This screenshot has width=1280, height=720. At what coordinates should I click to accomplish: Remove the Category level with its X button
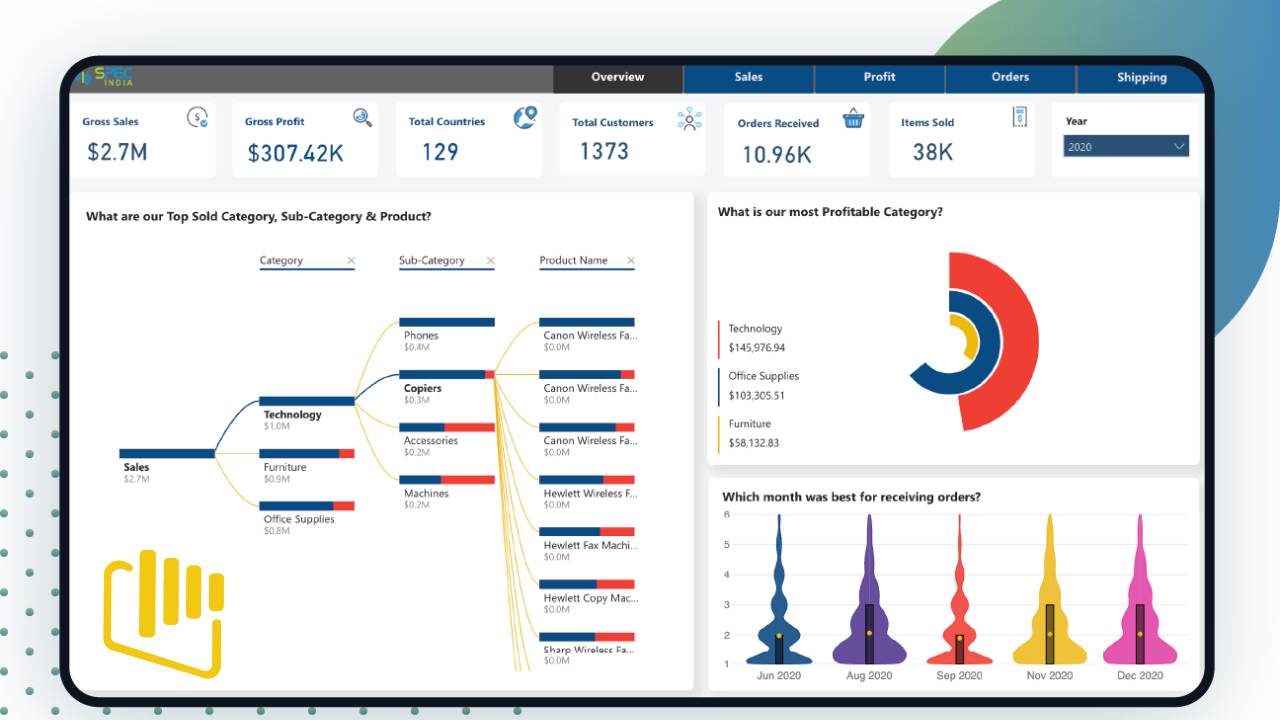(352, 260)
